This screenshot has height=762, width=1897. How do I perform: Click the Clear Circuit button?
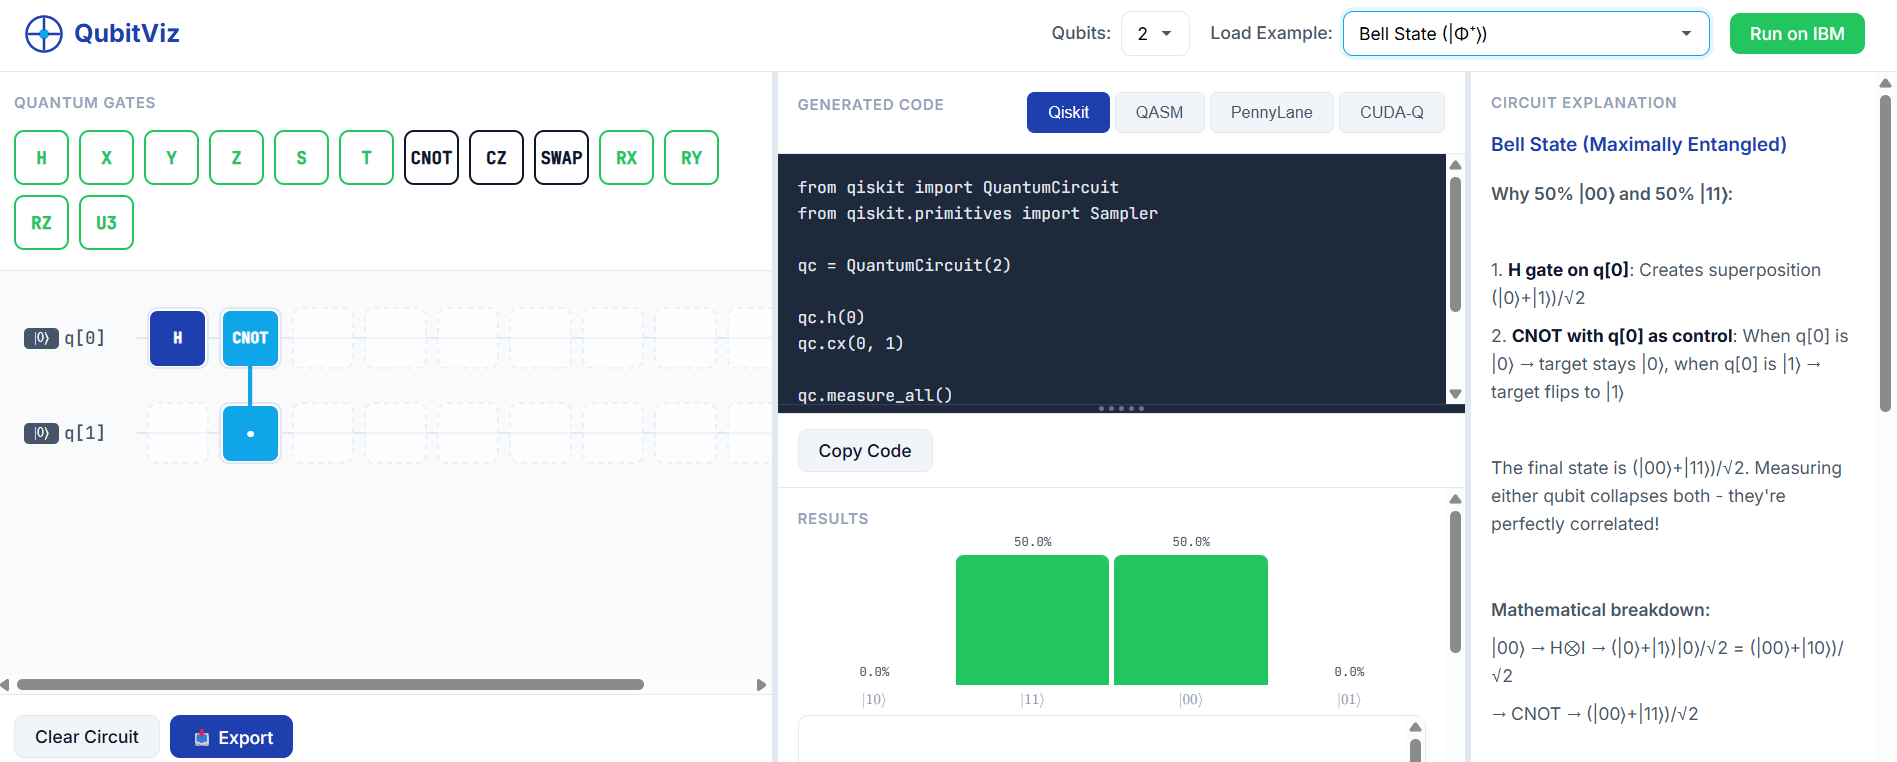87,737
